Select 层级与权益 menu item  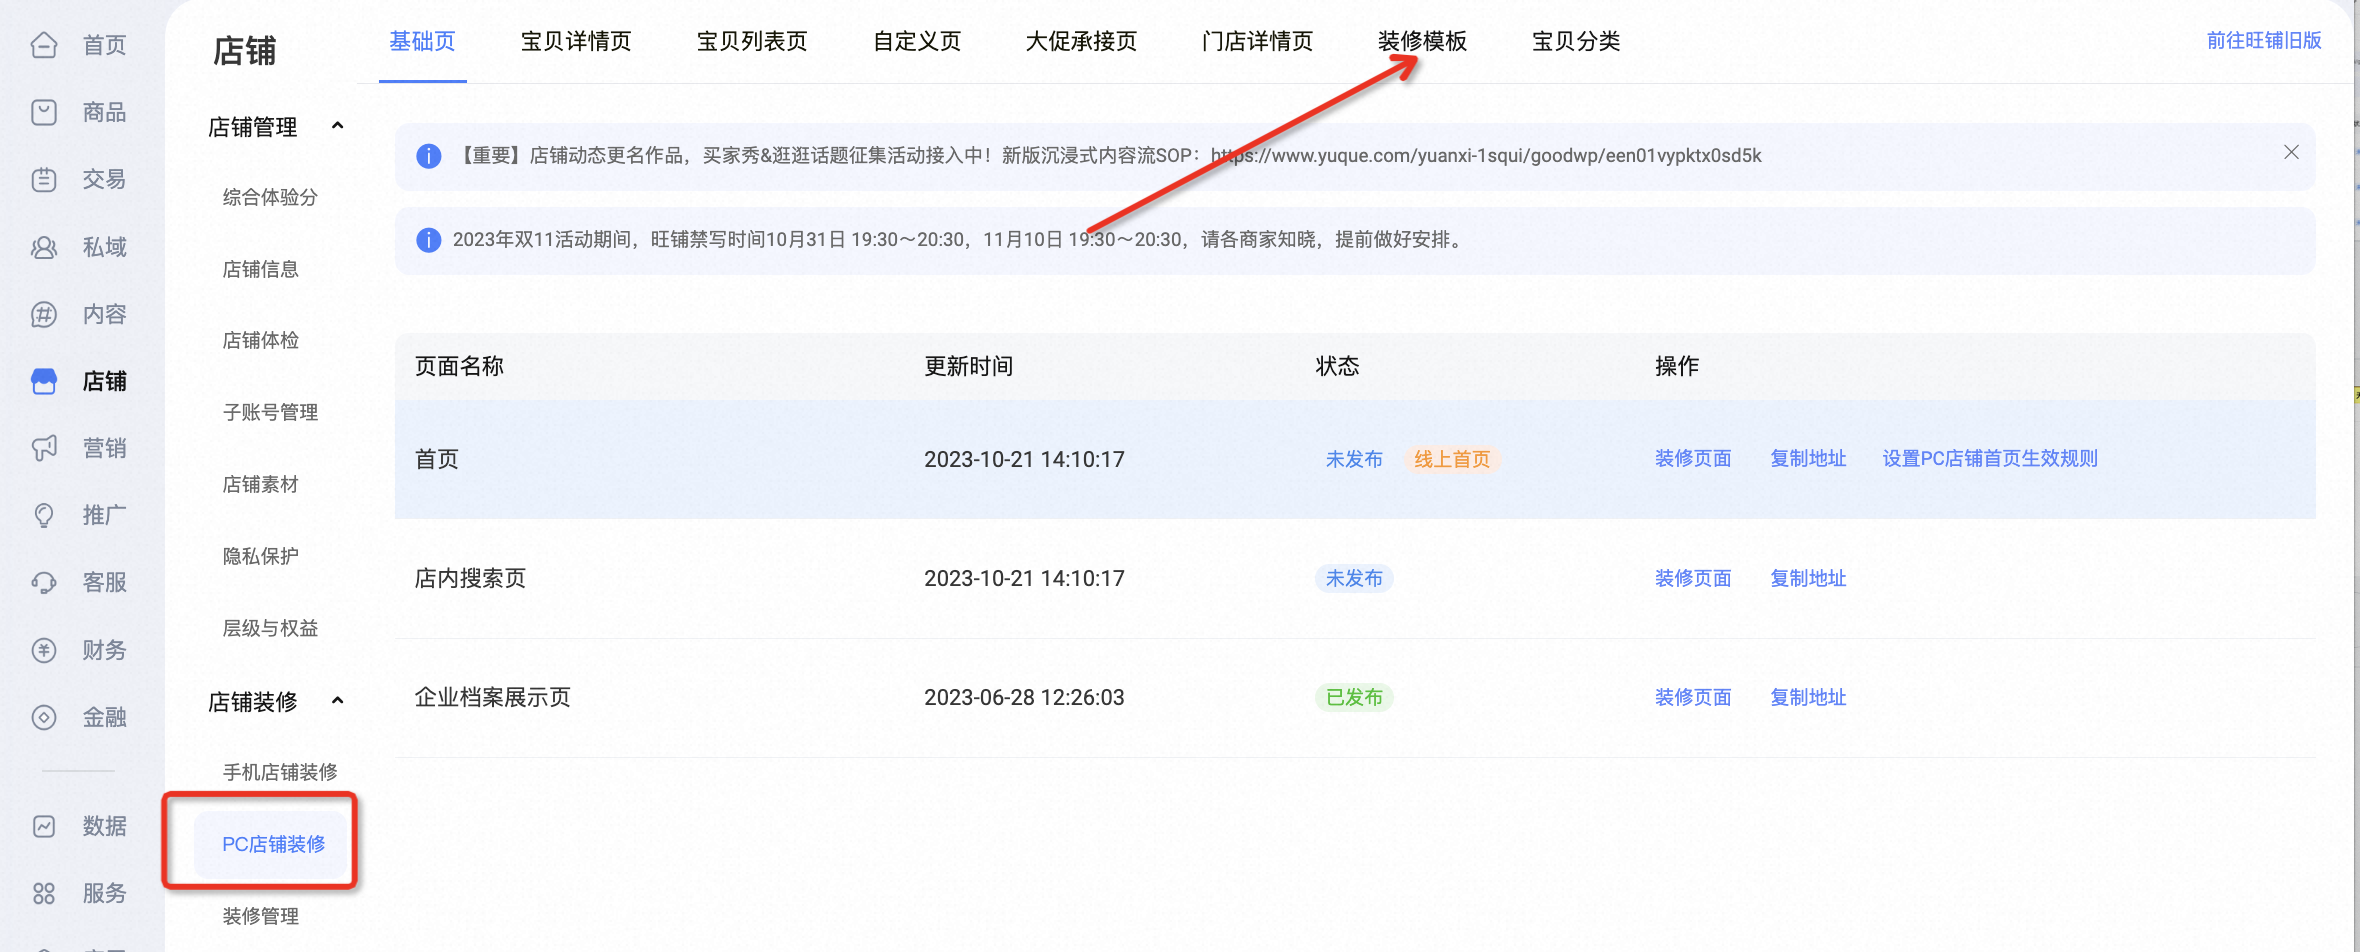pos(270,628)
